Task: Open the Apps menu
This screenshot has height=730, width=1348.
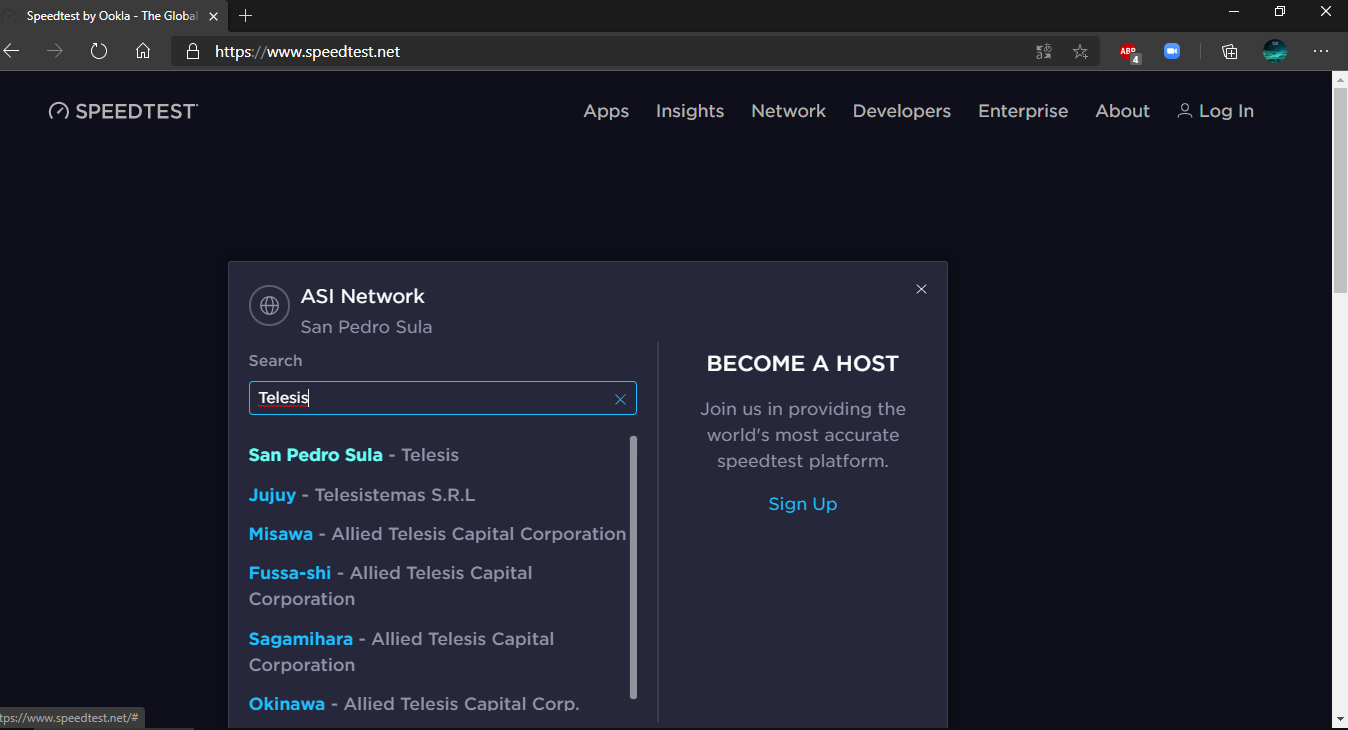Action: click(x=606, y=111)
